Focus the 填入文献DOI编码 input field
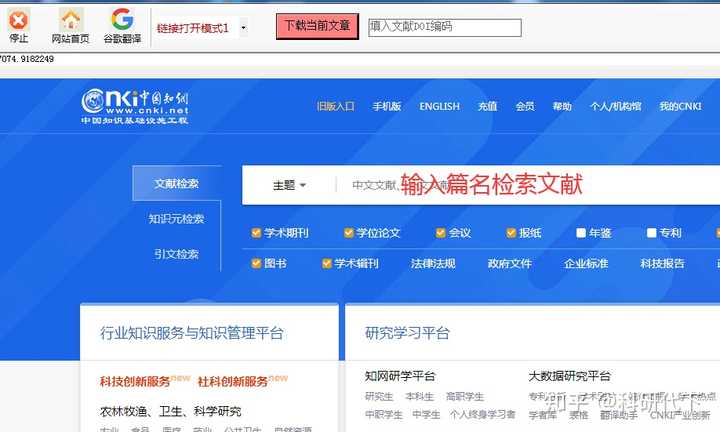720x432 pixels. click(x=444, y=28)
